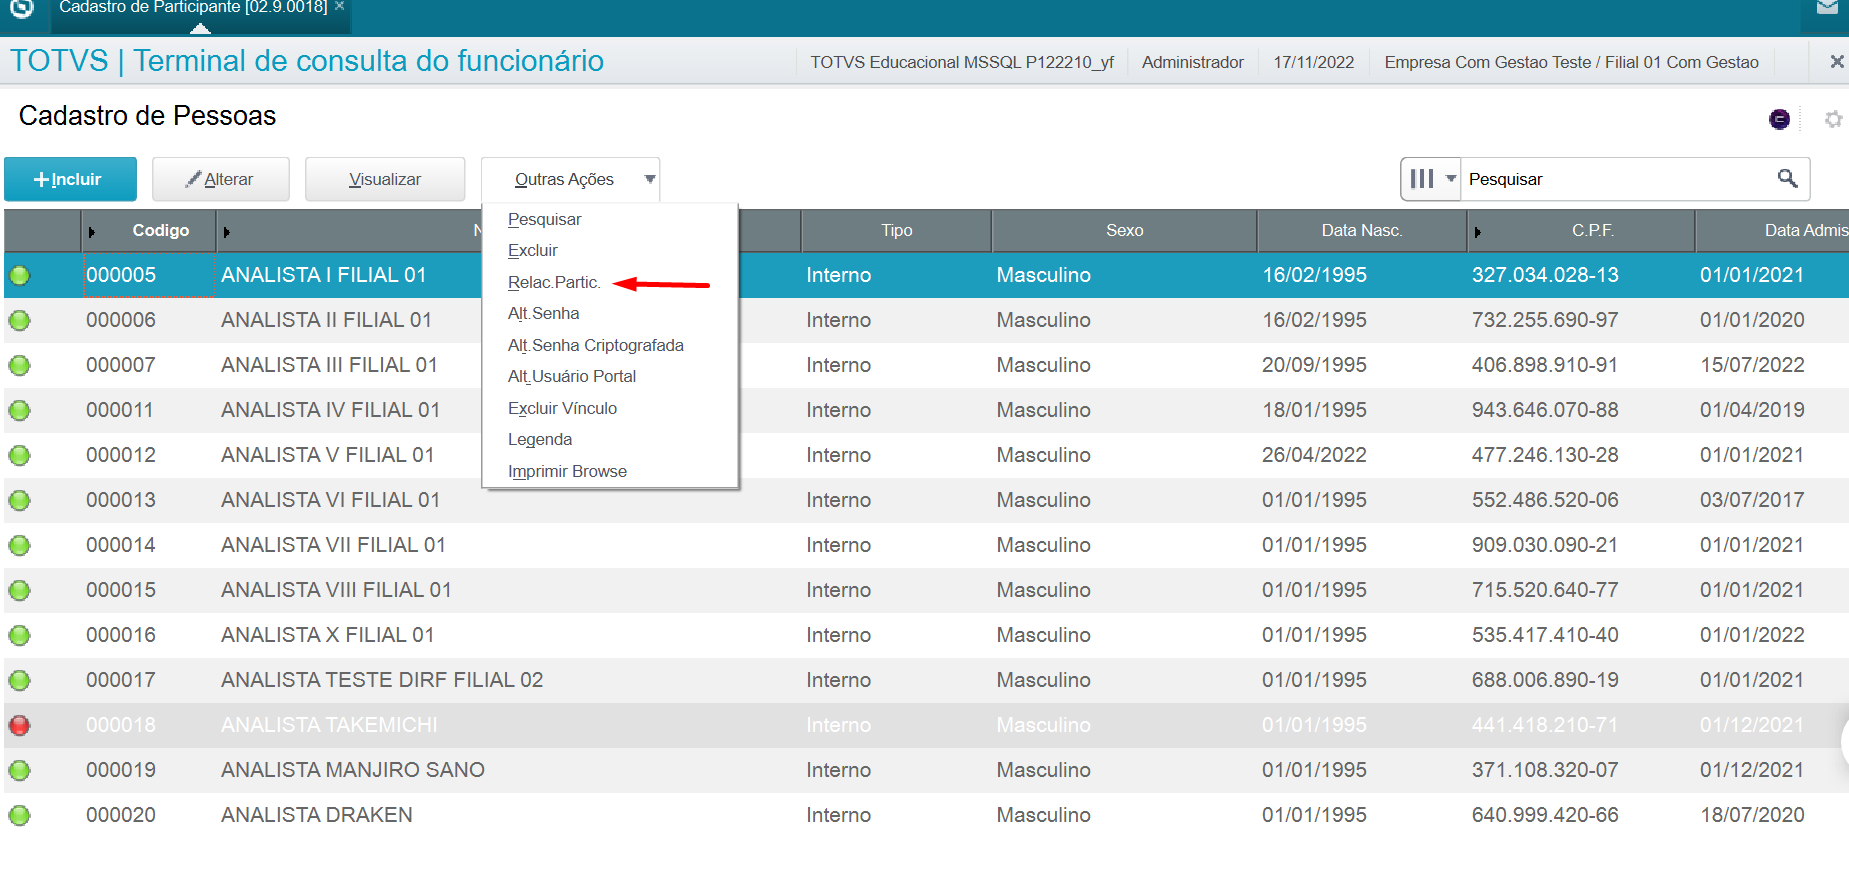1849x874 pixels.
Task: Open the mail envelope icon
Action: (1827, 8)
